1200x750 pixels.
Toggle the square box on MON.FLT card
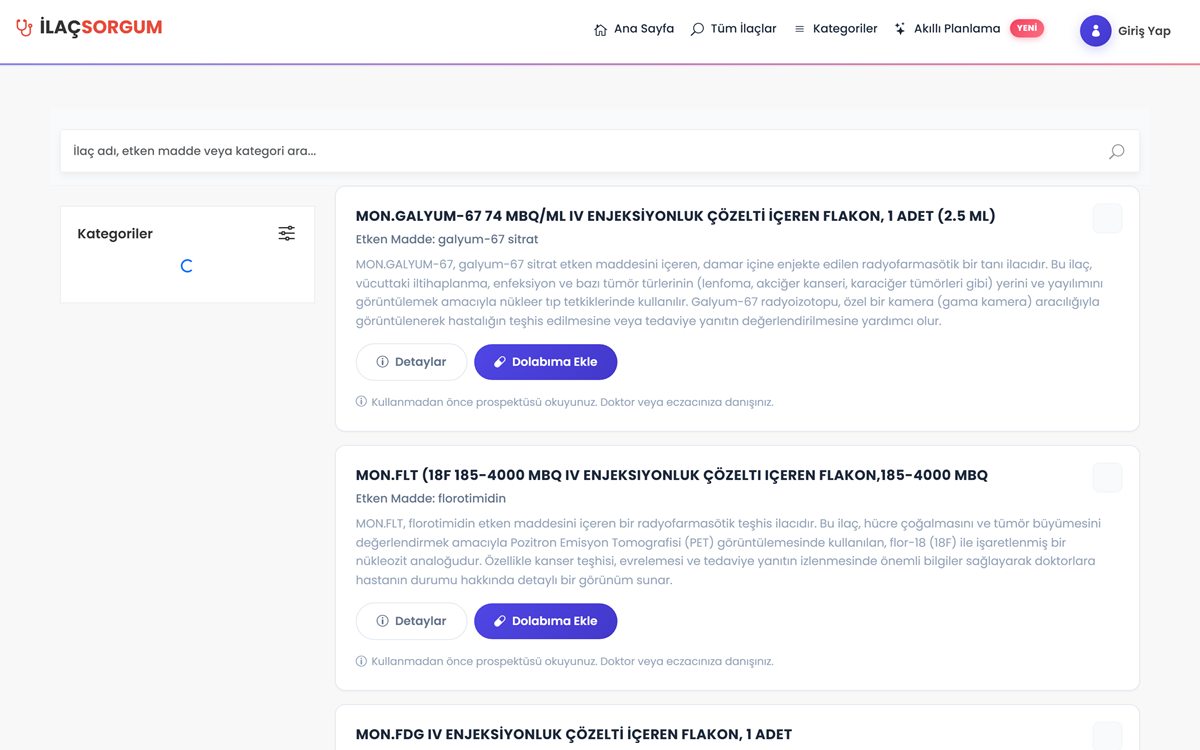pos(1107,477)
